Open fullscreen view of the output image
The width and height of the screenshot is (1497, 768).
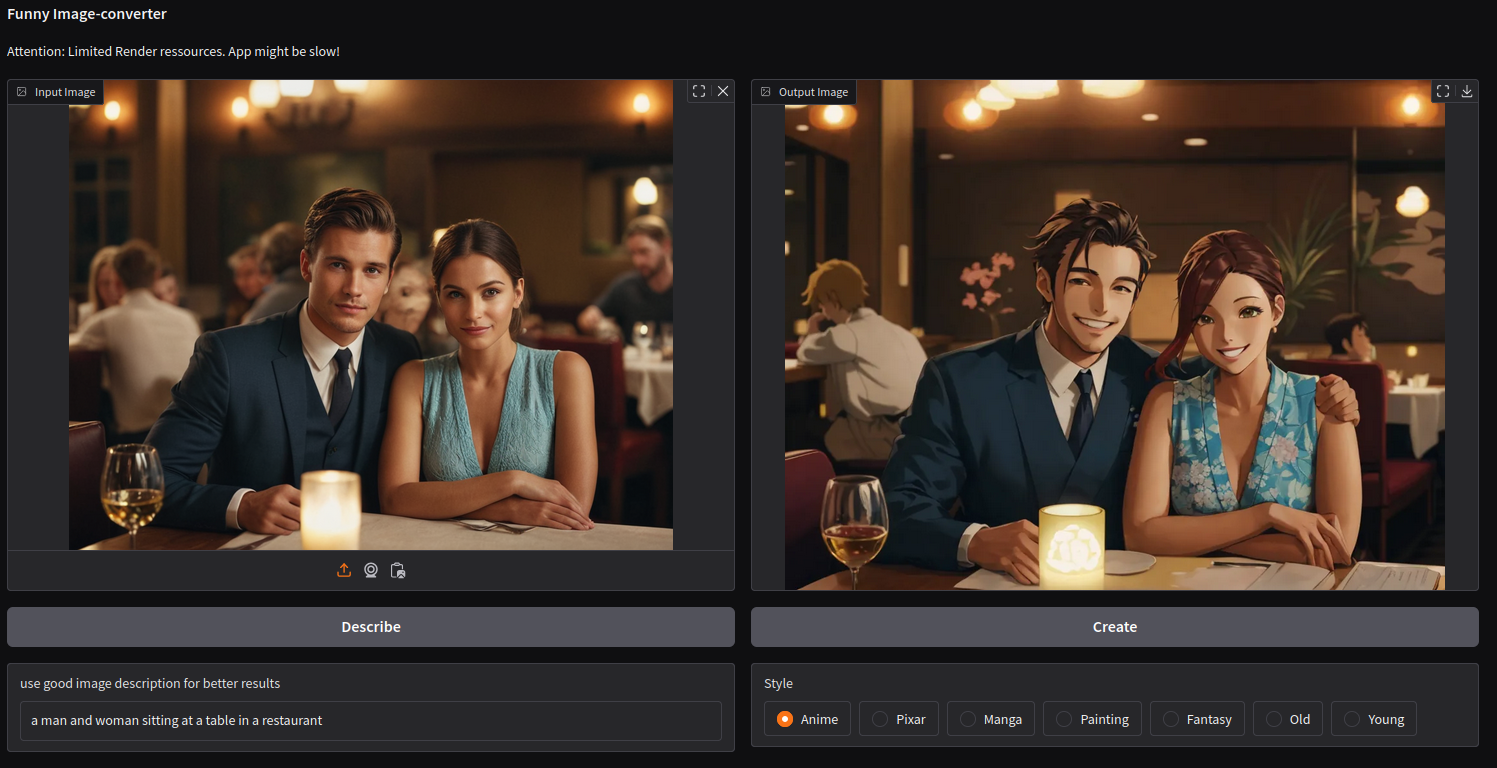(1442, 91)
